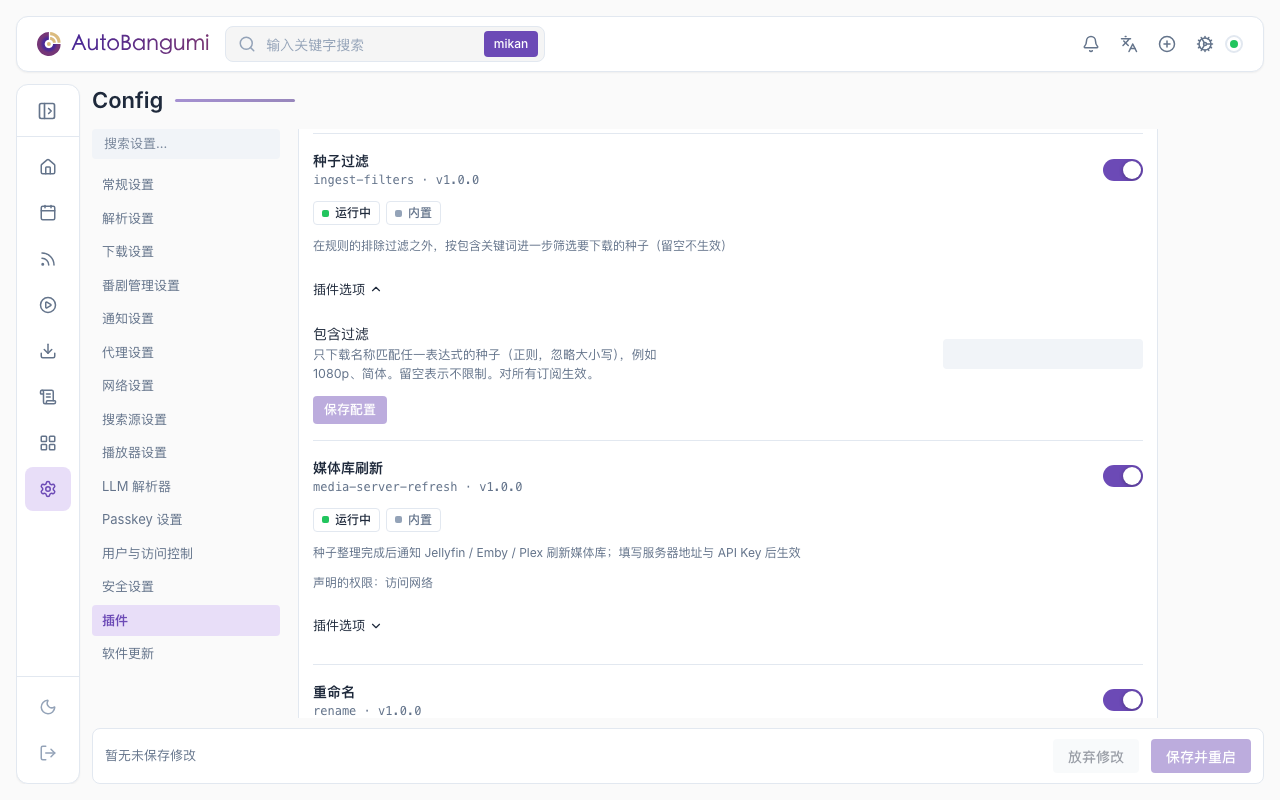Collapse the sidebar panel
1280x800 pixels.
(x=47, y=111)
